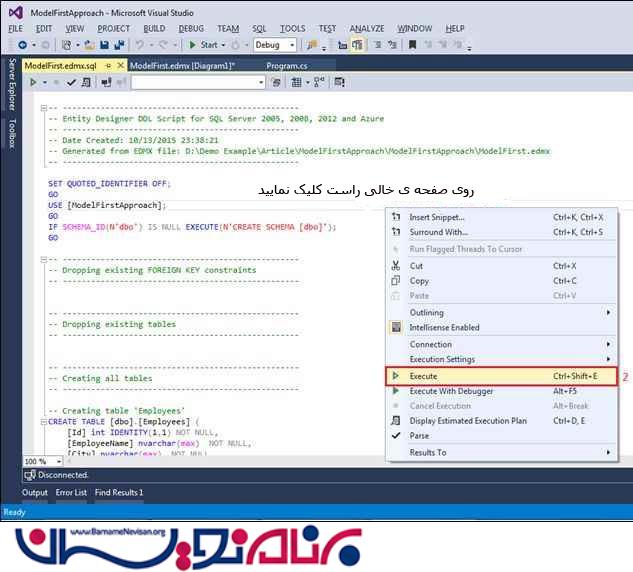Image resolution: width=633 pixels, height=572 pixels.
Task: Toggle the Intellisense Enabled option
Action: click(x=444, y=327)
